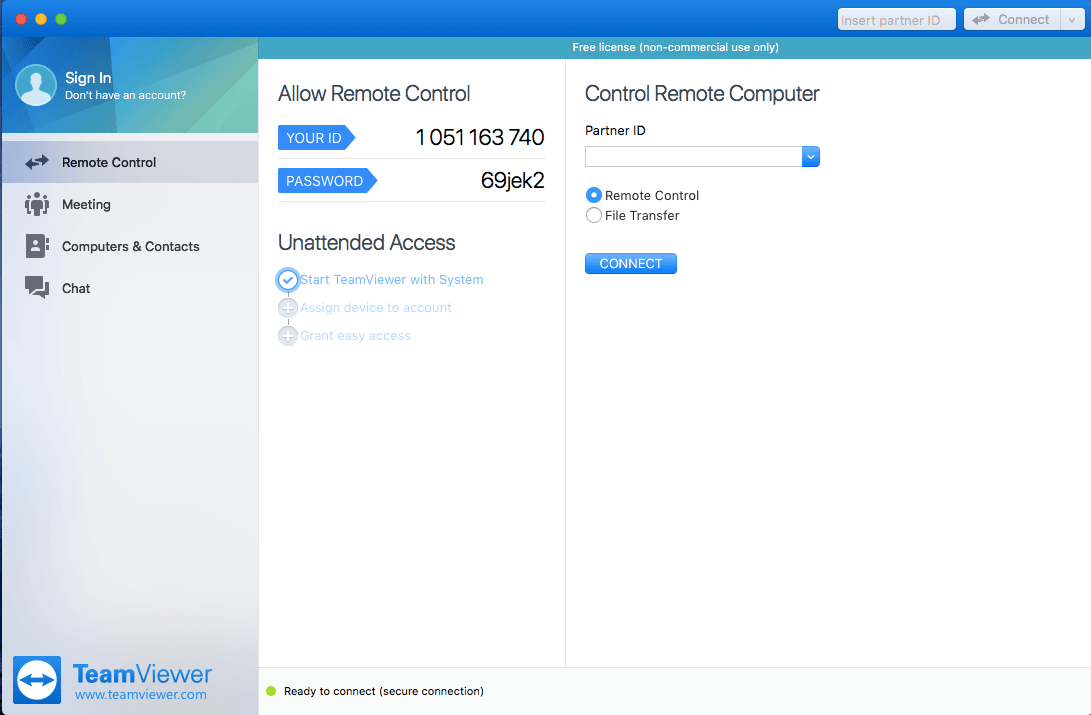Click the plus icon beside Grant easy access

[x=288, y=336]
